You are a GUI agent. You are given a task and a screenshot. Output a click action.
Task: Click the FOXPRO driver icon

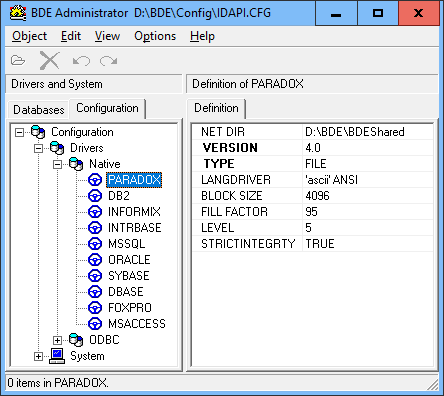pyautogui.click(x=95, y=308)
